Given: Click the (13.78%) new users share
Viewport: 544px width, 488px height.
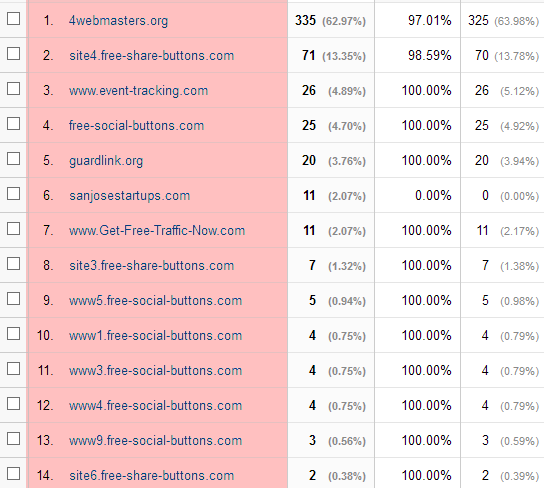Looking at the screenshot, I should click(517, 57).
